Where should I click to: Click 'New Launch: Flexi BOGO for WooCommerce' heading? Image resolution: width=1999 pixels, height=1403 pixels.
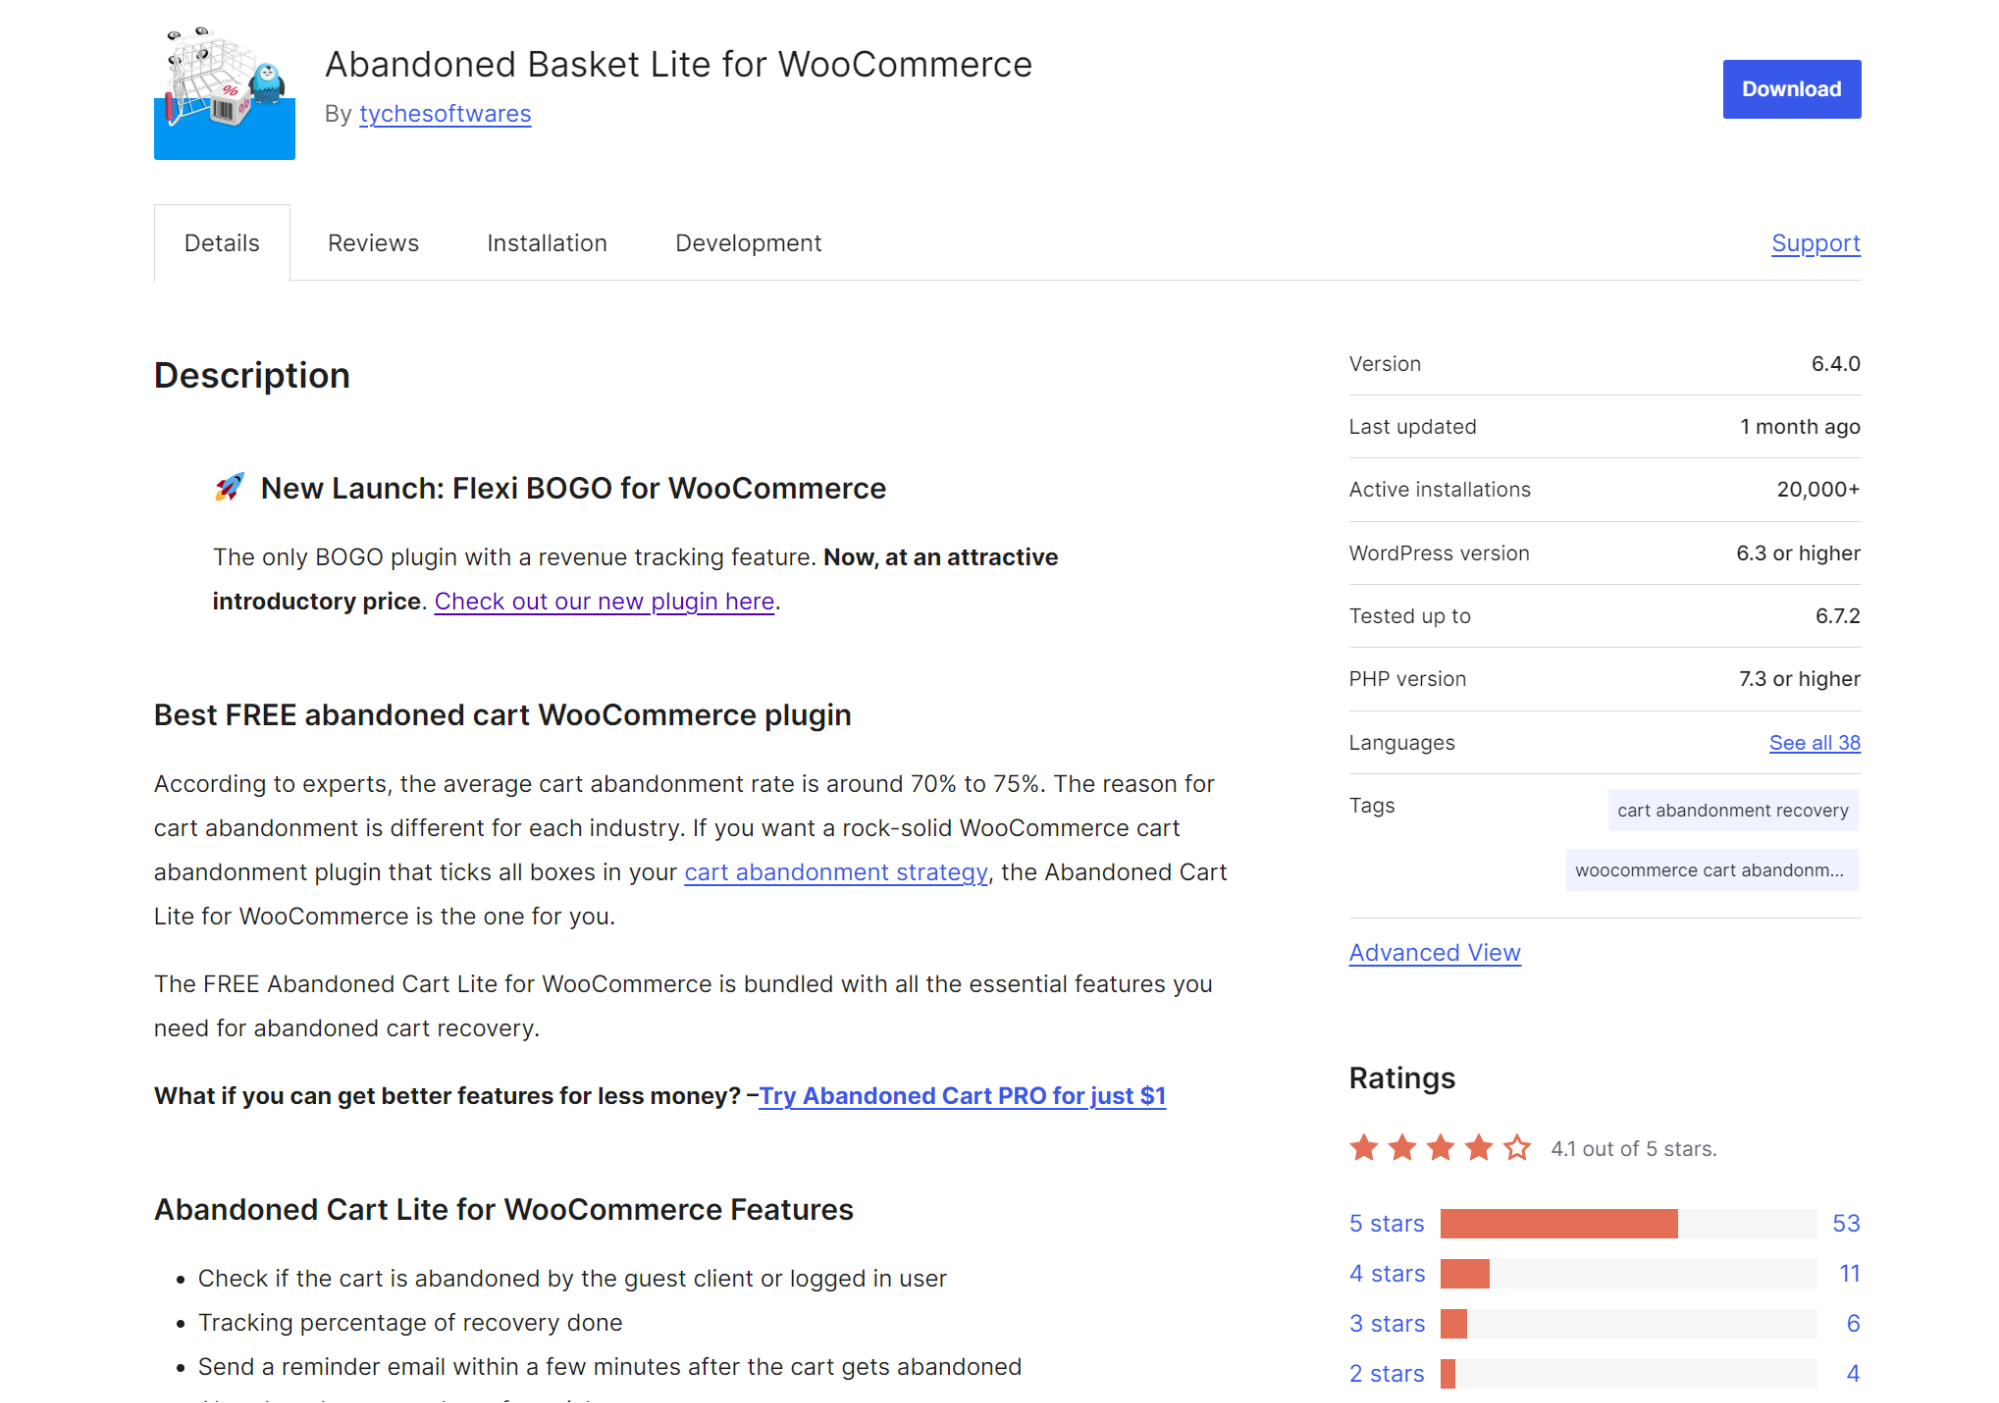[573, 488]
